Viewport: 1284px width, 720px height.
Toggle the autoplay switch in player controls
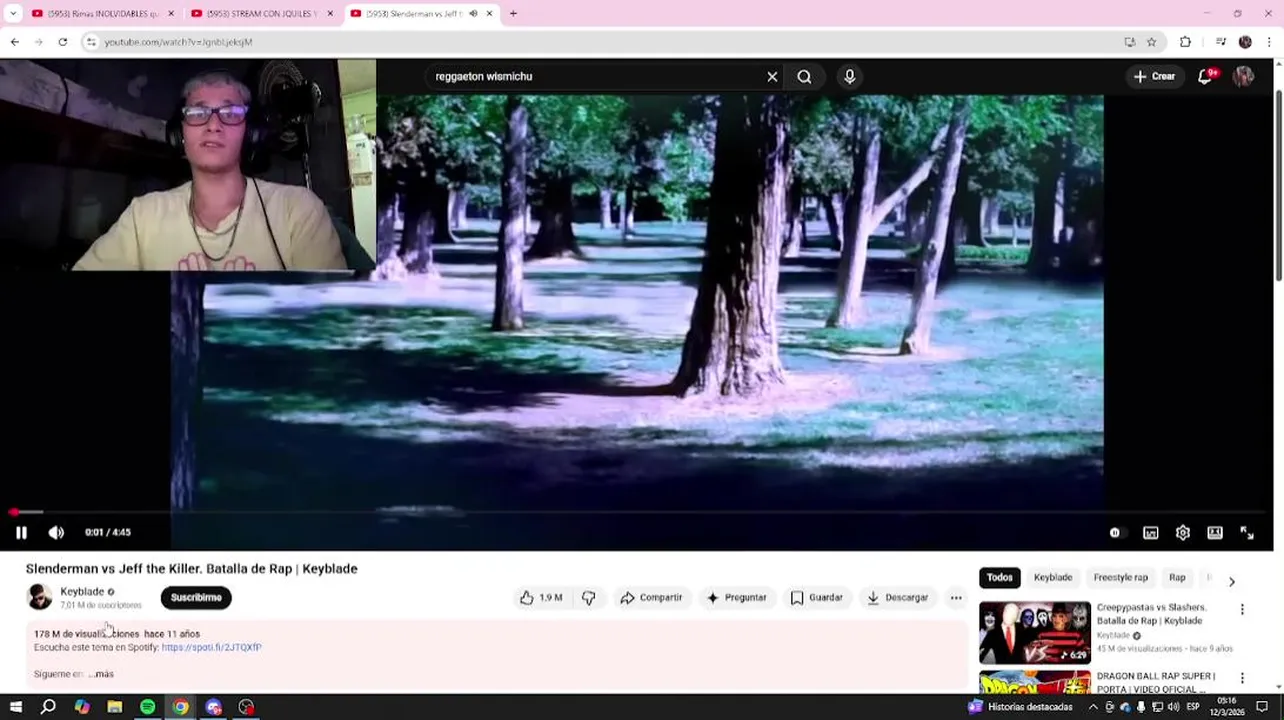[1116, 533]
